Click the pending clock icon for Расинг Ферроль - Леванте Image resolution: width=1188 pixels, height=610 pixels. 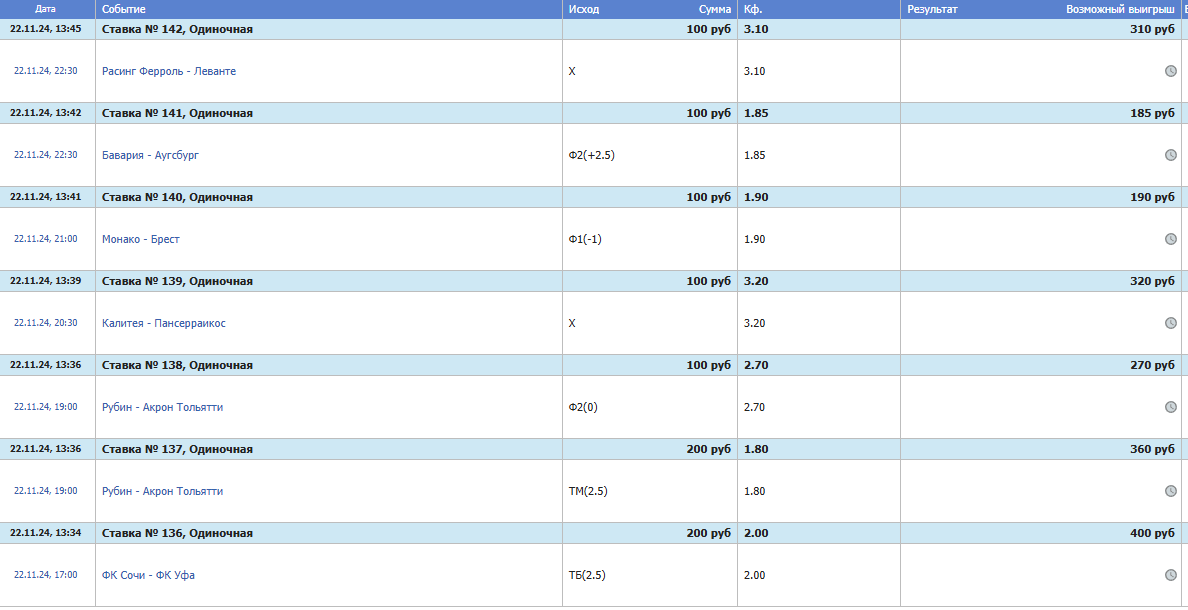[x=1170, y=71]
